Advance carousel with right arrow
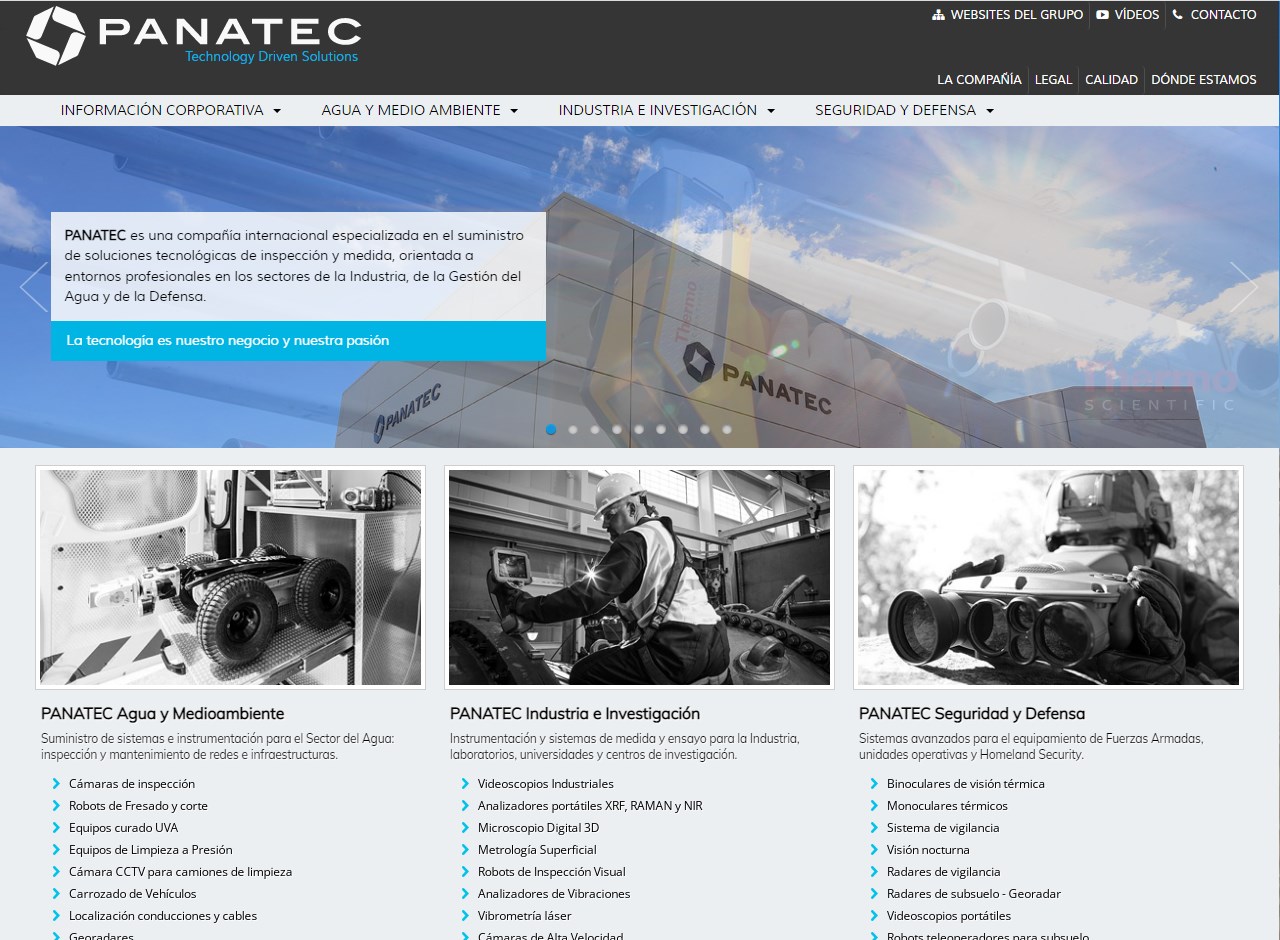Screen dimensions: 1280x940 tap(1244, 287)
